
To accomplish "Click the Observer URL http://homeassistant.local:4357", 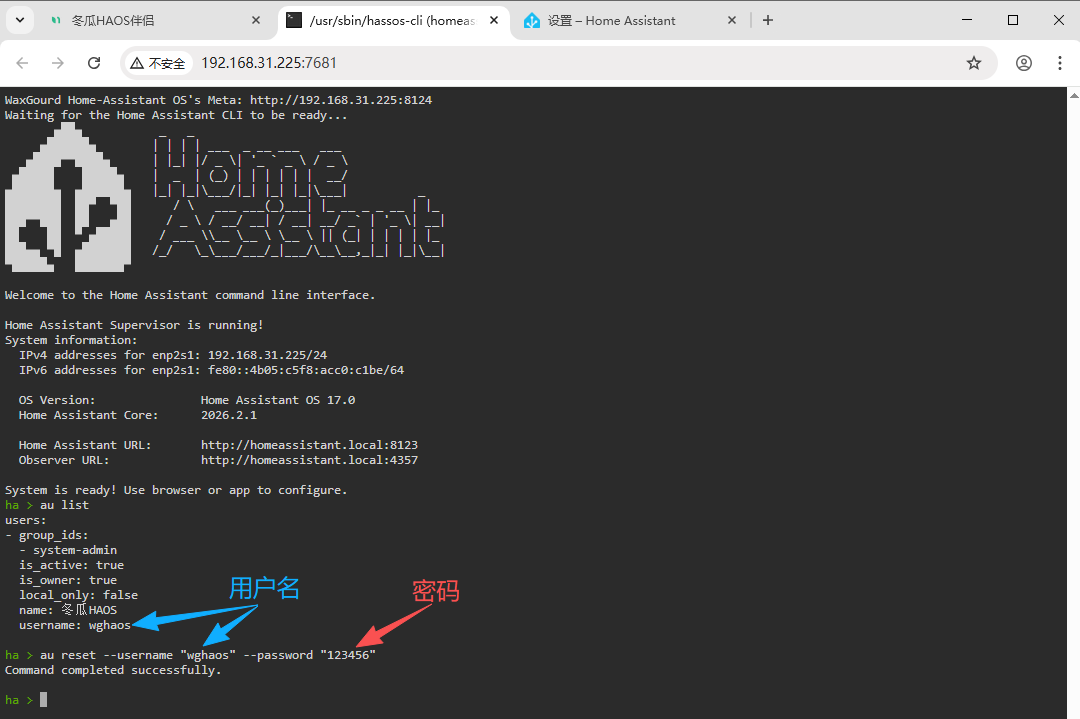I will coord(309,460).
